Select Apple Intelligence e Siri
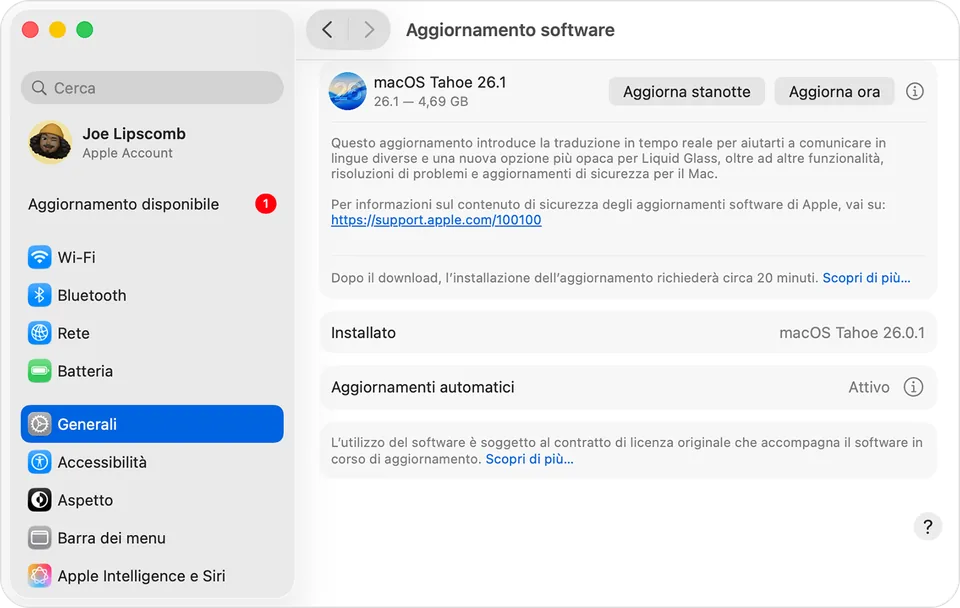960x608 pixels. pos(152,576)
